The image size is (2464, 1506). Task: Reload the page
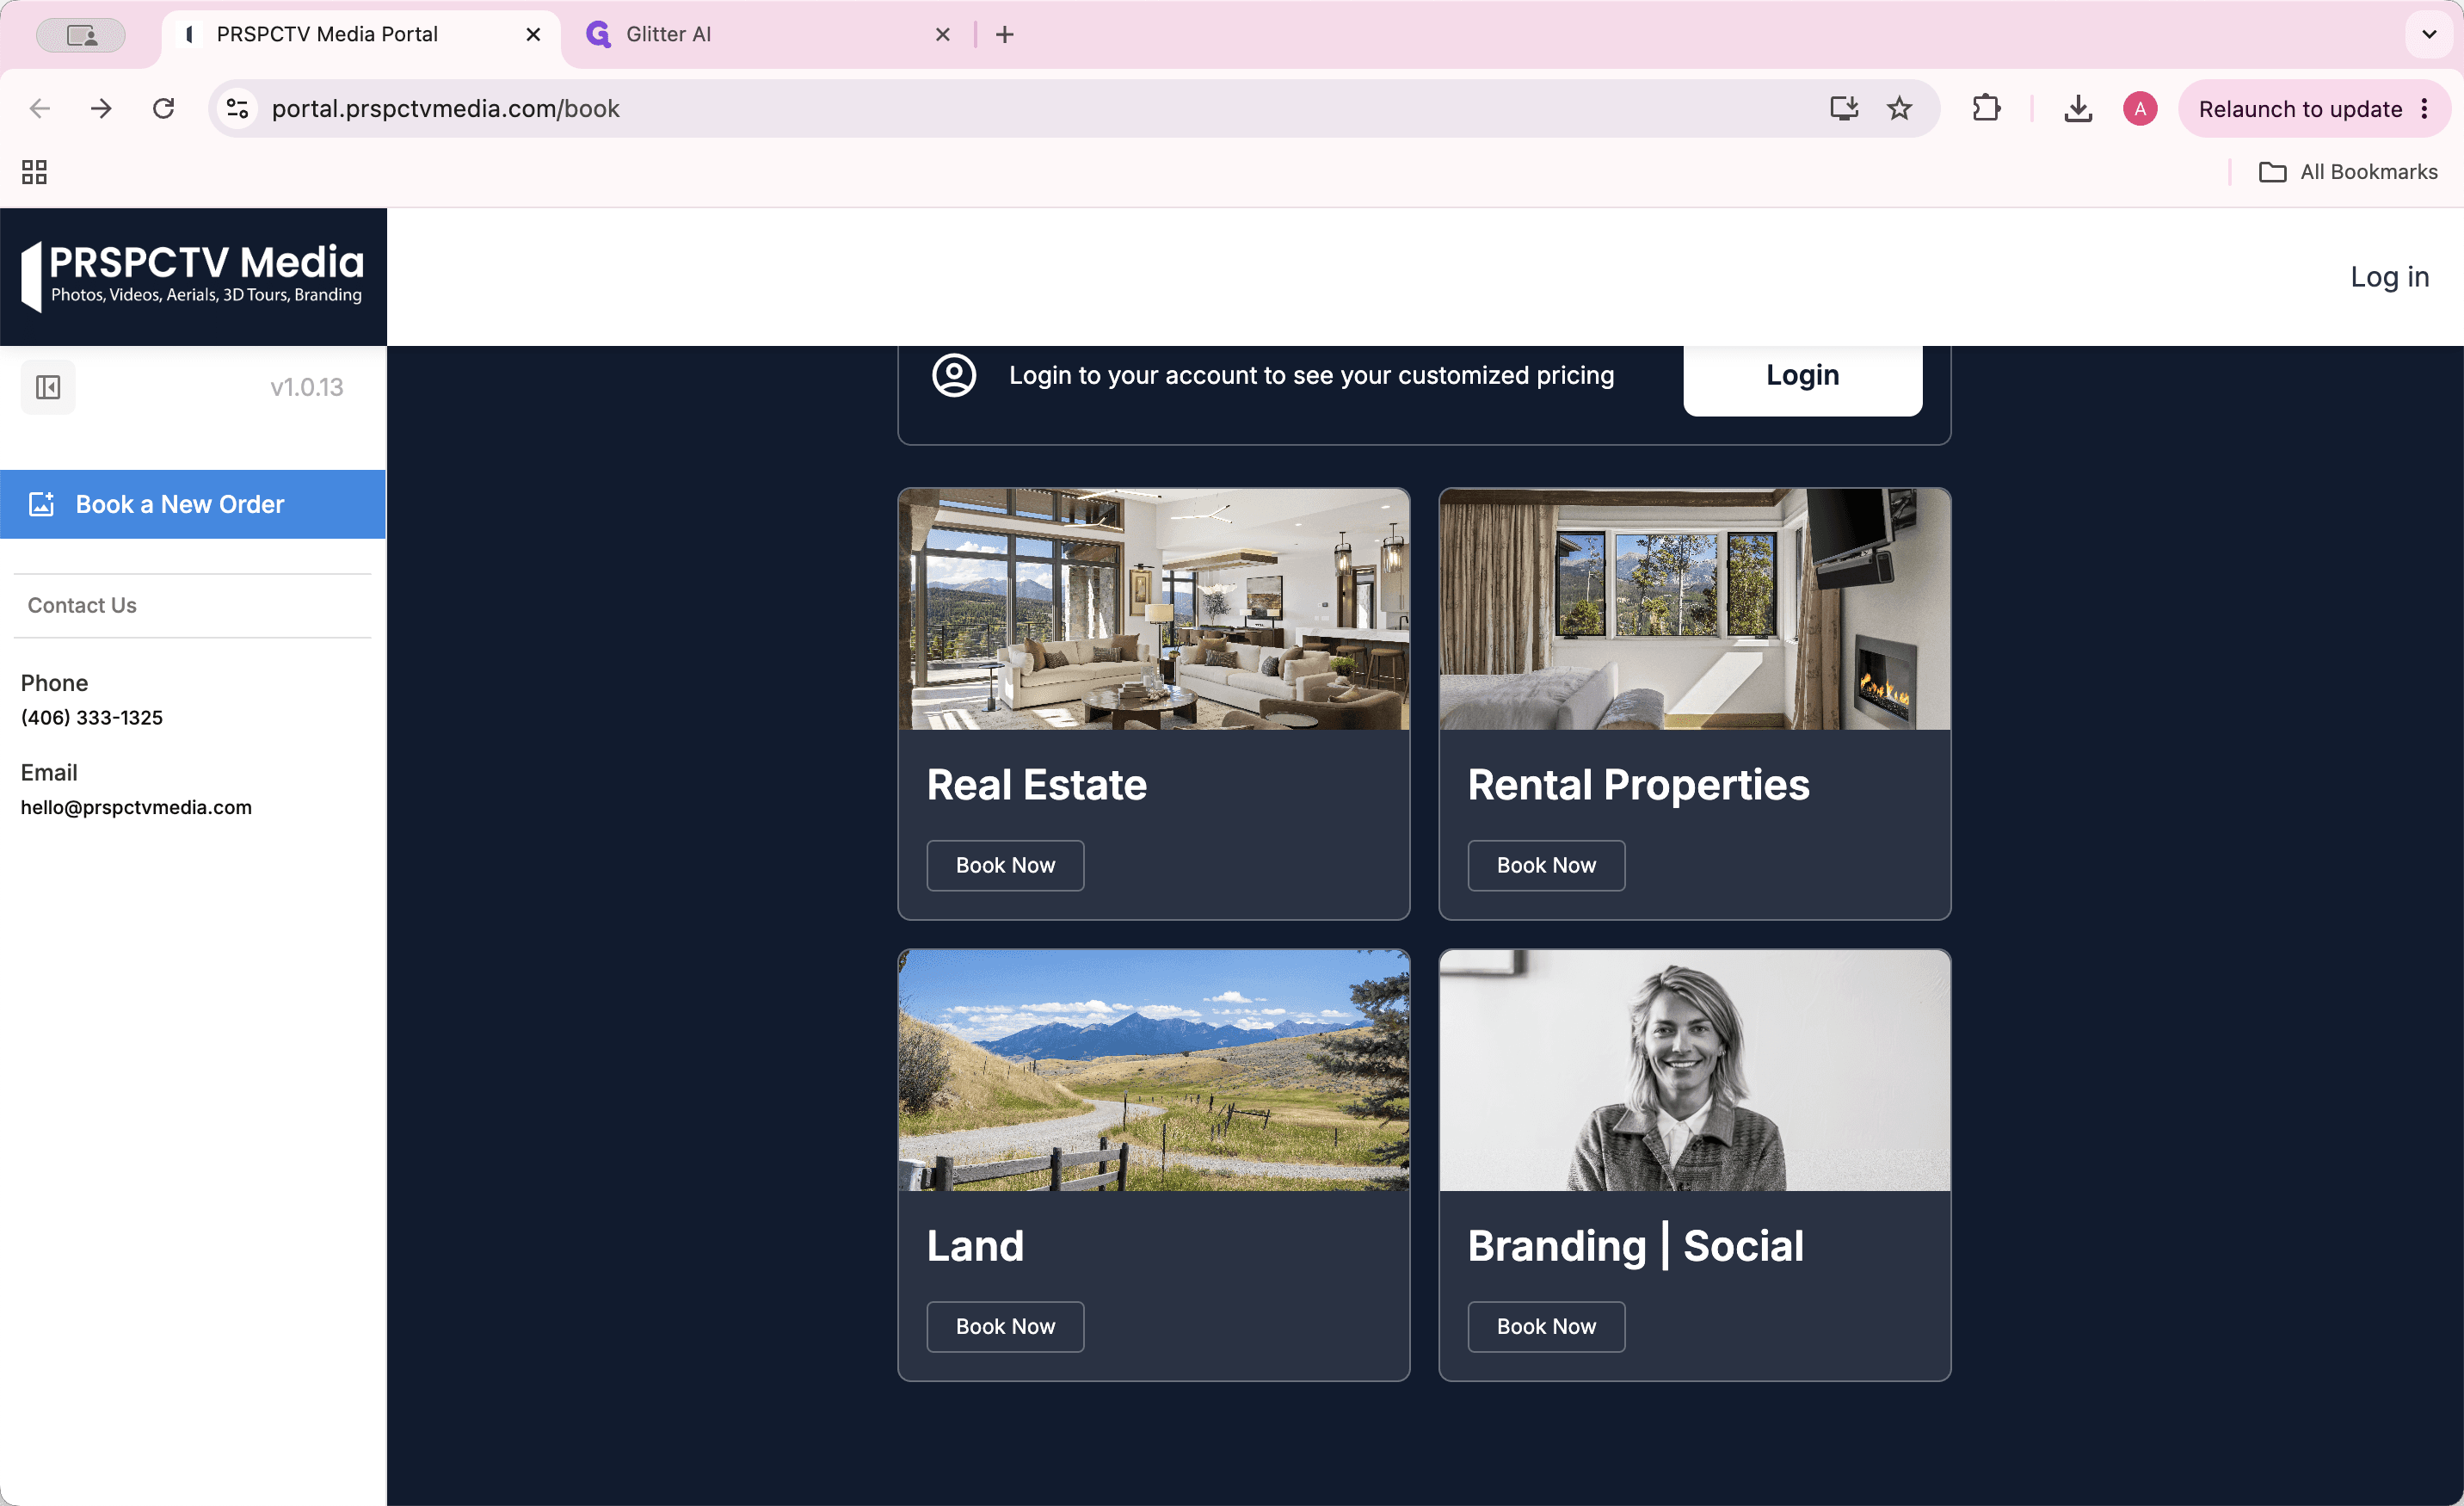click(163, 108)
